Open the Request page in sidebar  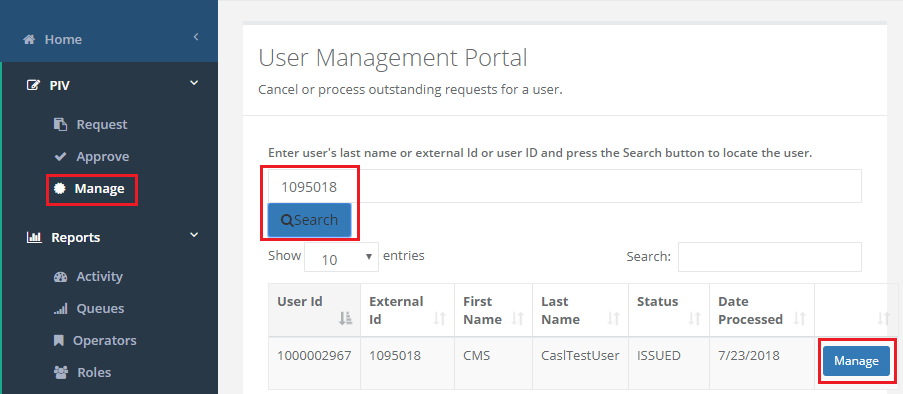102,124
